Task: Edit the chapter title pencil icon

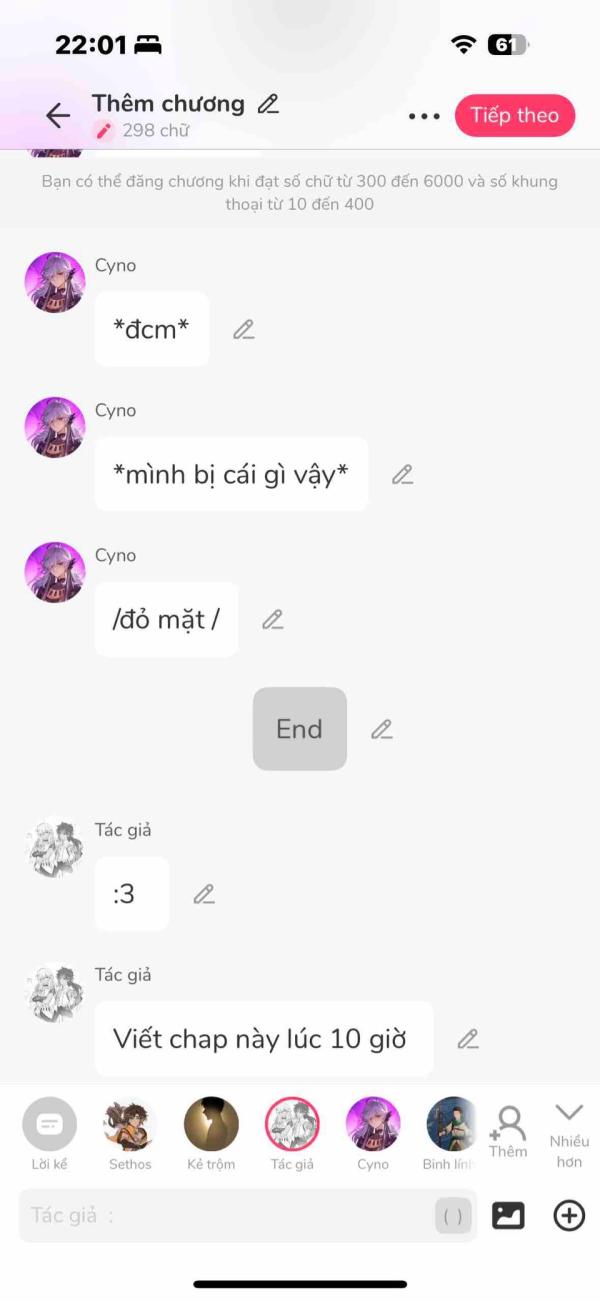Action: [268, 103]
